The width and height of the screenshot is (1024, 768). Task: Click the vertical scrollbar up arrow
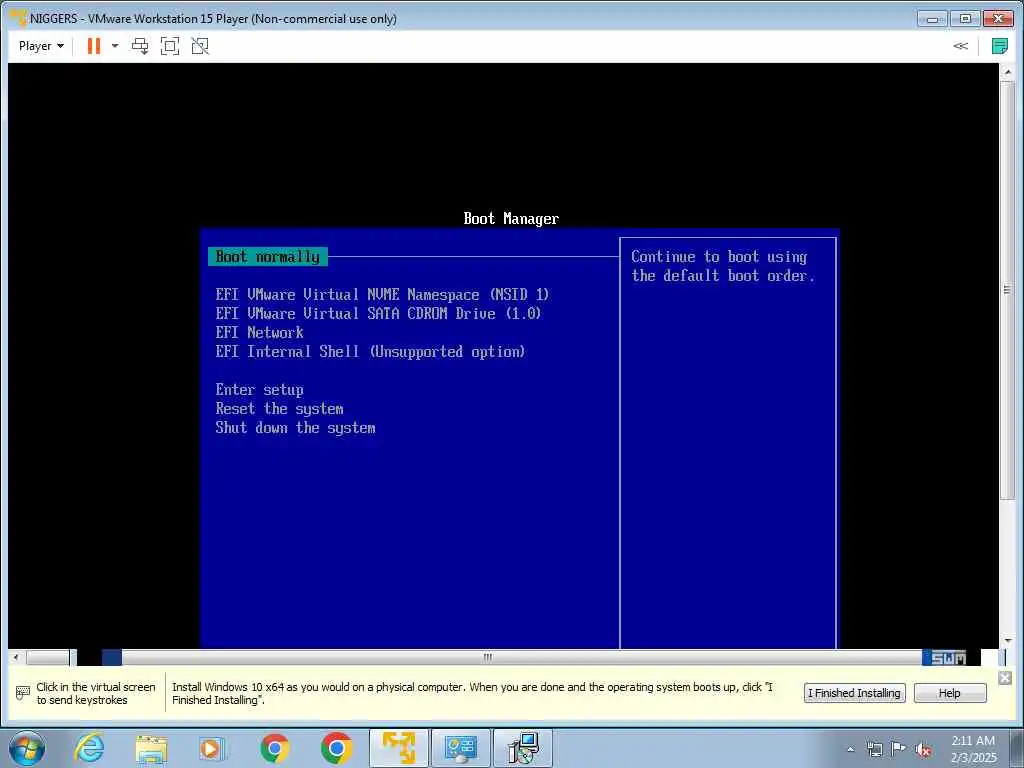1008,71
